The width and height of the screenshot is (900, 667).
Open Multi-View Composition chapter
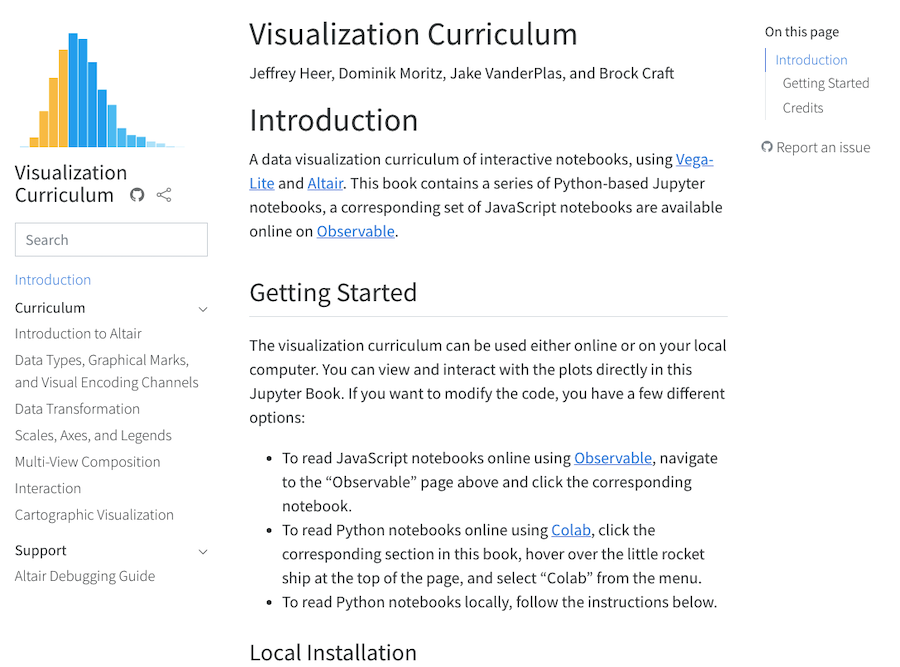(87, 462)
